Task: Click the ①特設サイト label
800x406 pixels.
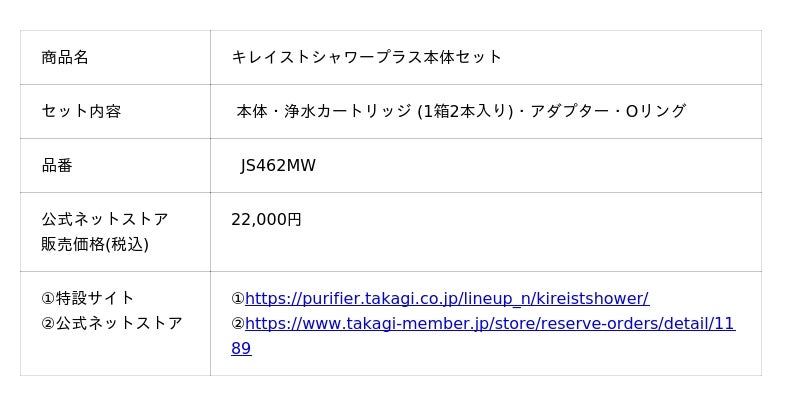Action: pos(88,298)
